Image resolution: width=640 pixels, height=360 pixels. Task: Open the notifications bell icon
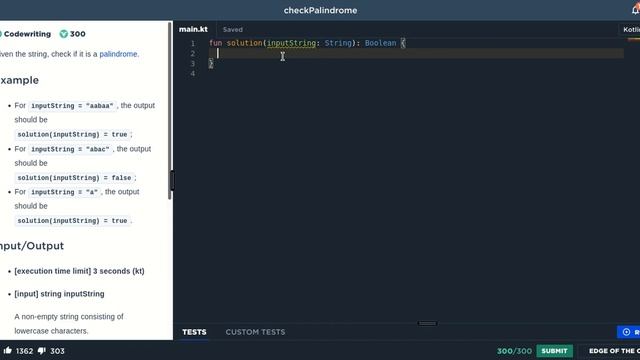click(636, 10)
